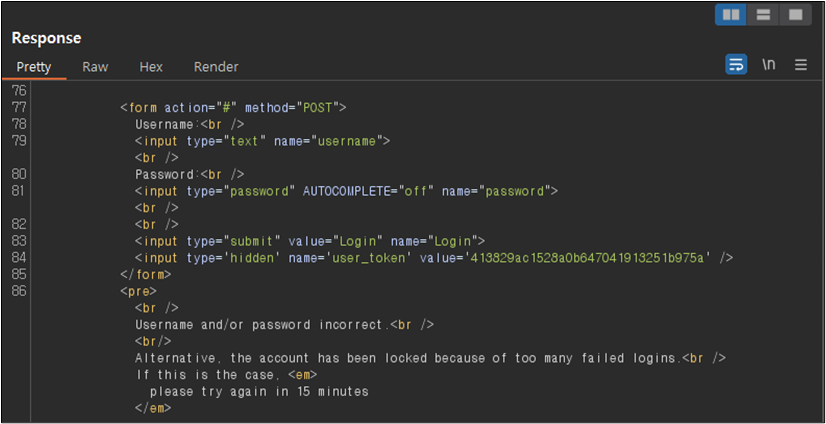Click the opening <pre> tag
Screen dimensions: 826x424
coord(139,291)
